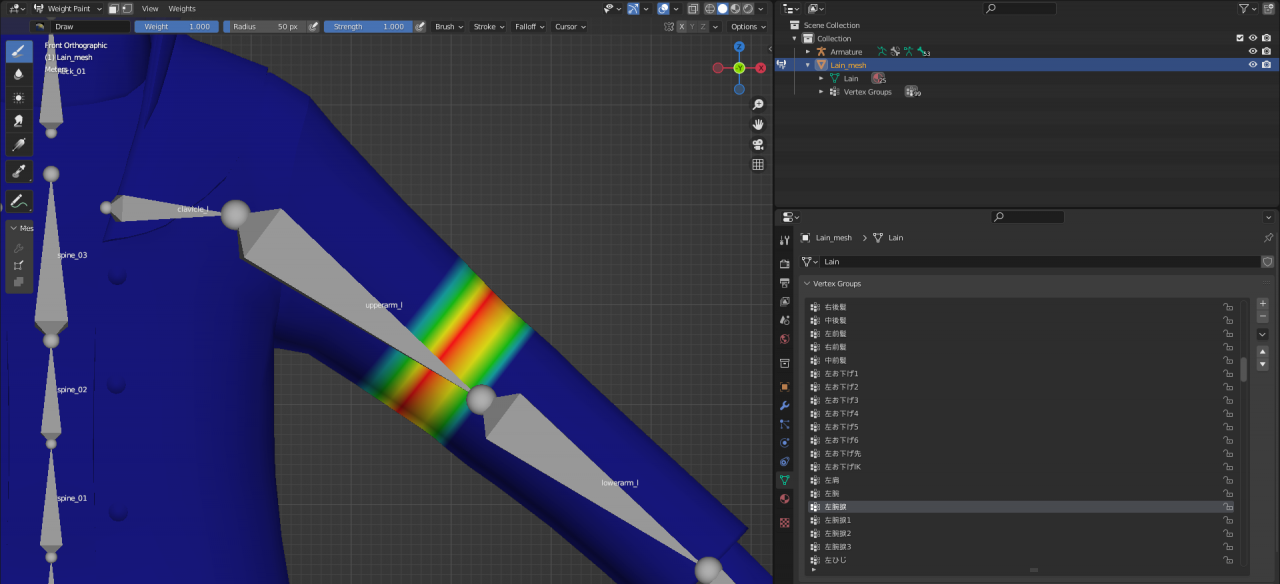
Task: Click the pan hand icon in viewport
Action: [x=758, y=124]
